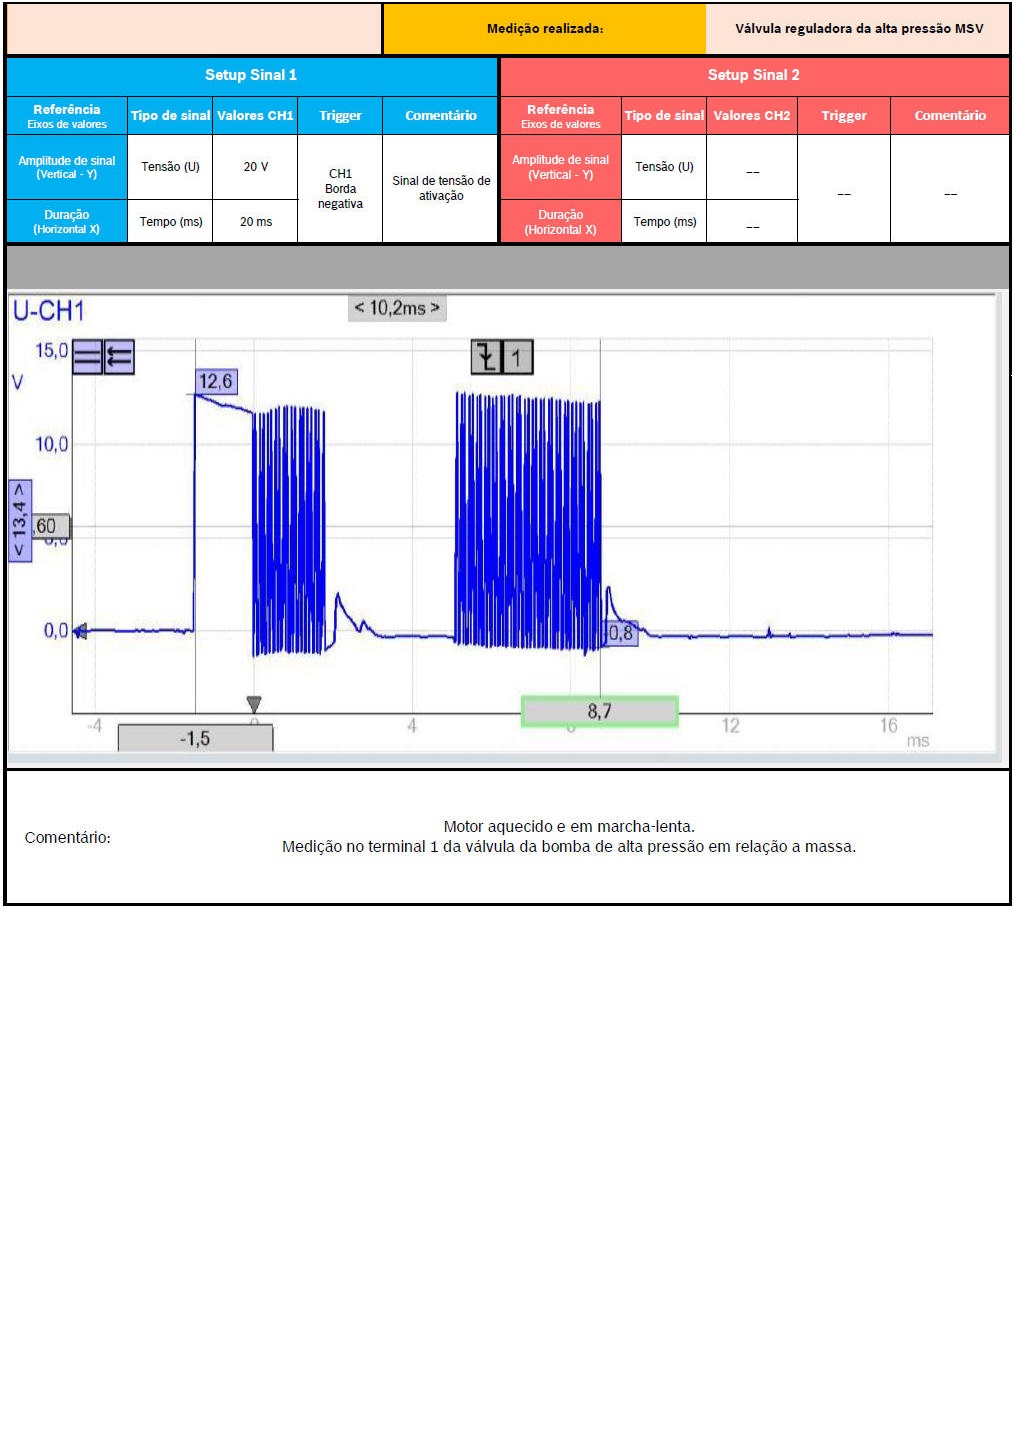Click the 10,2ms cursor delta label
1014x1443 pixels.
pyautogui.click(x=397, y=308)
